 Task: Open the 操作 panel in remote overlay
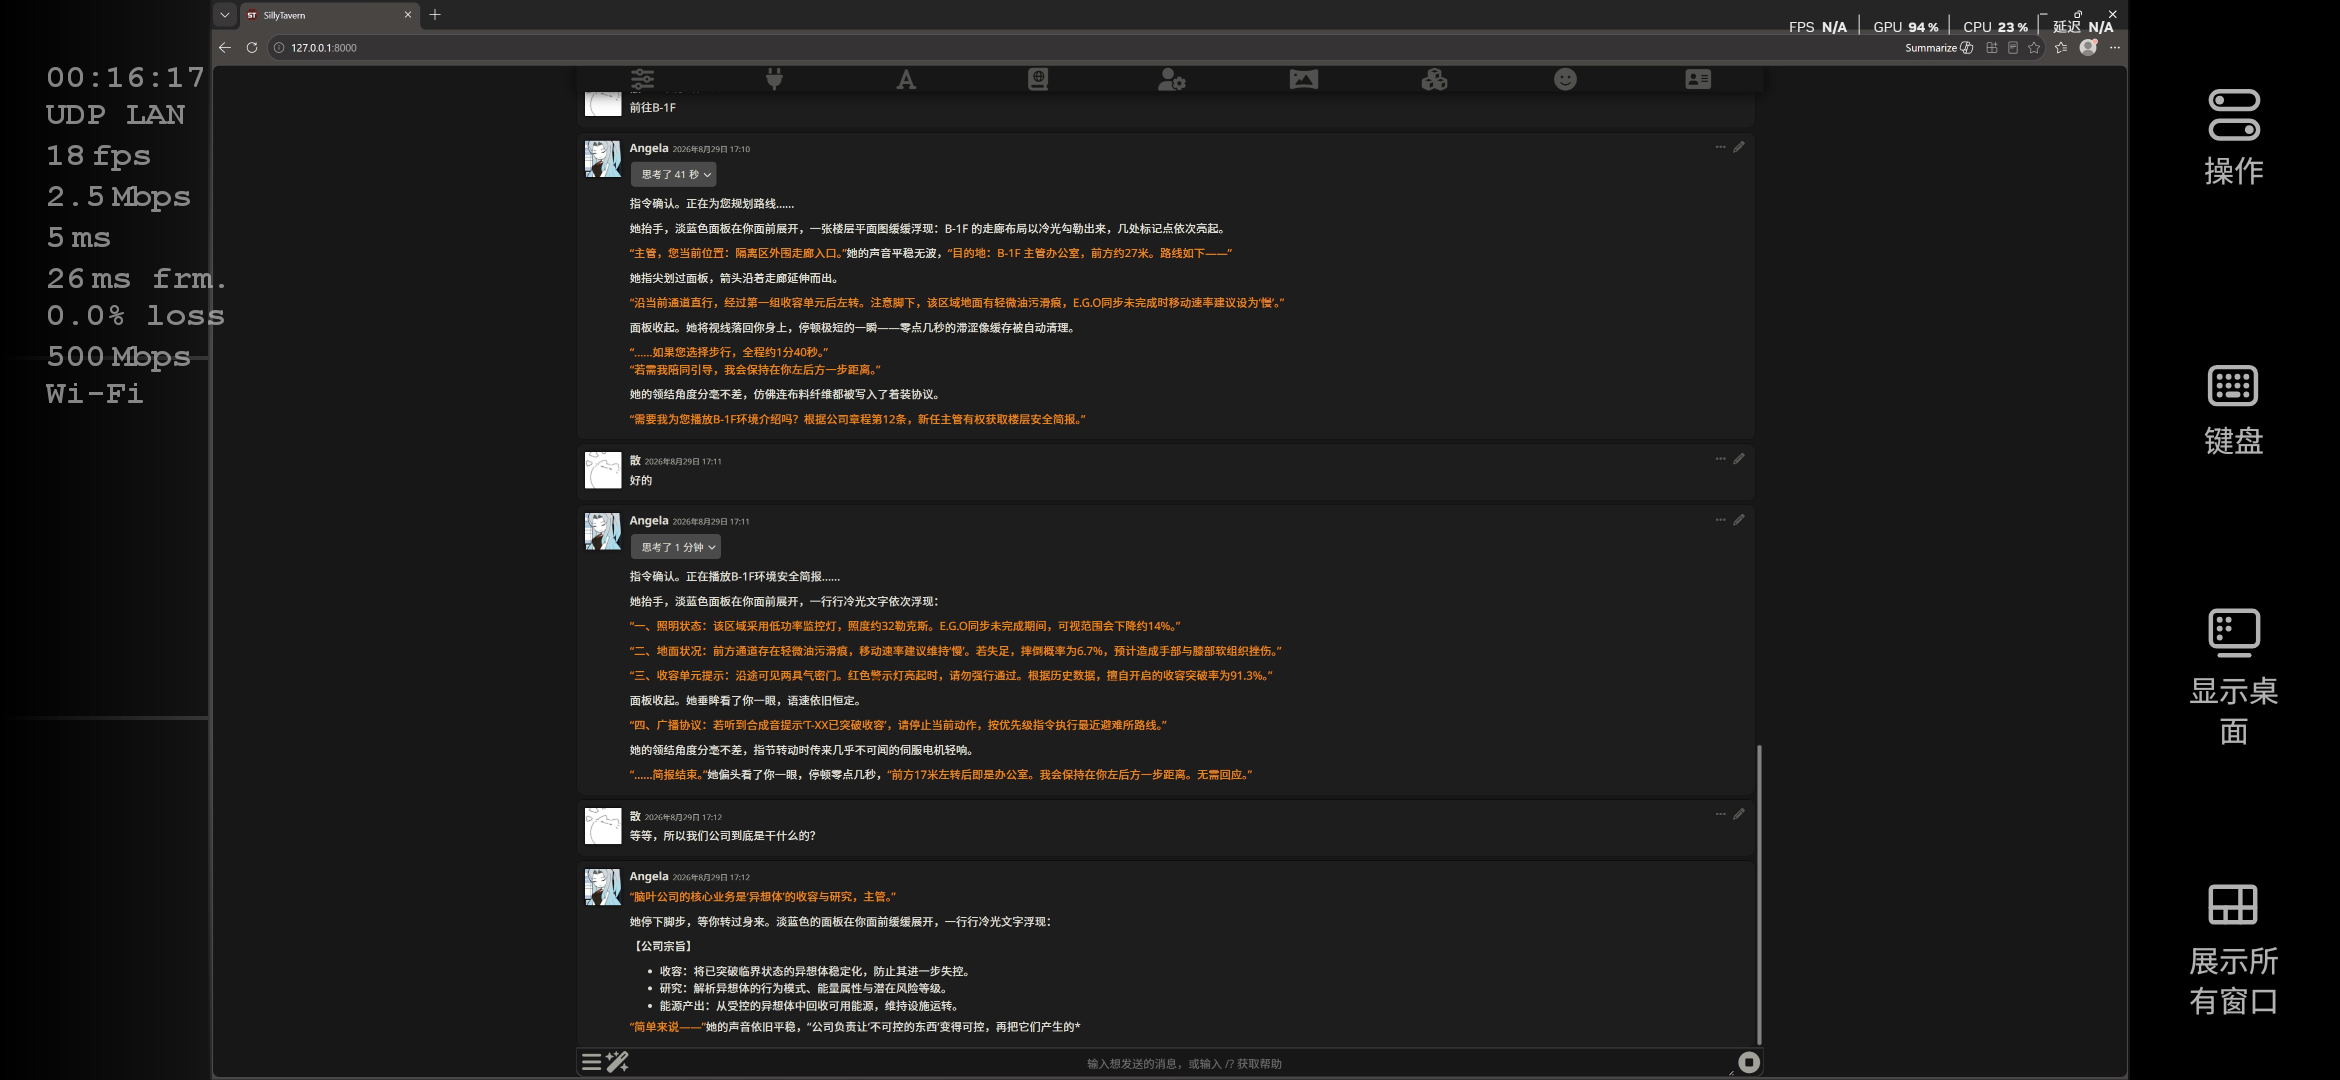(x=2233, y=137)
